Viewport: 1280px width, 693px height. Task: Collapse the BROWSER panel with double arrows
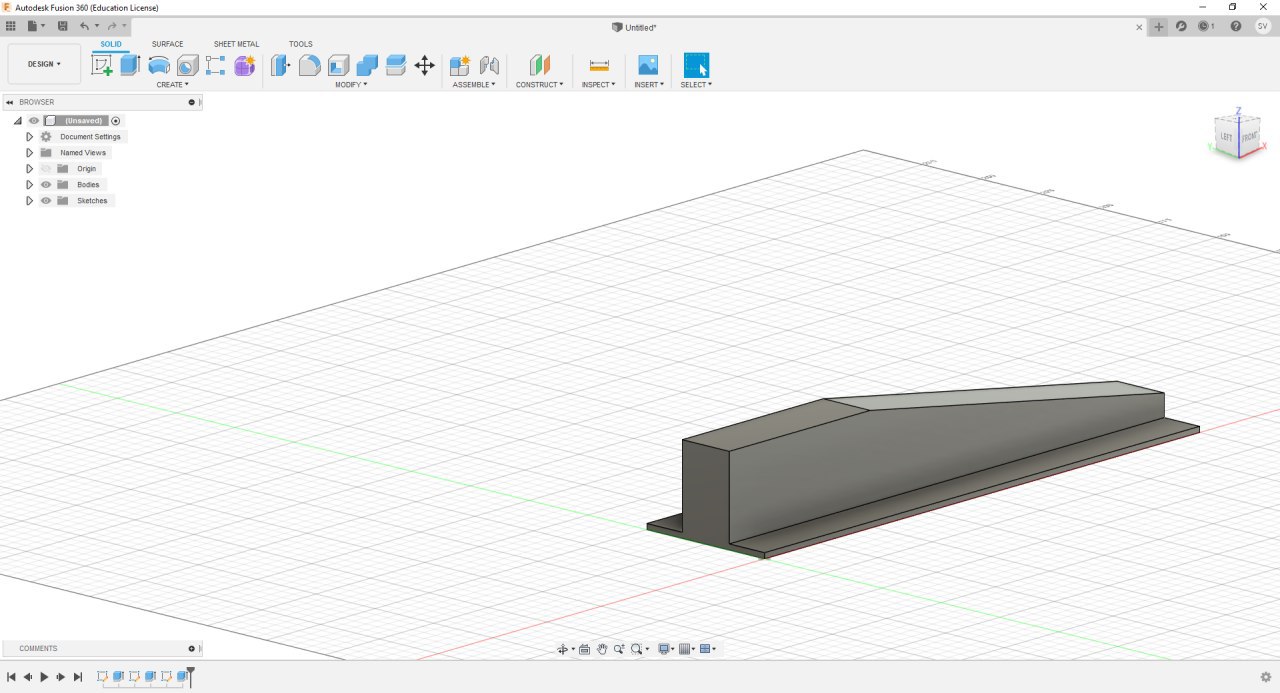10,102
